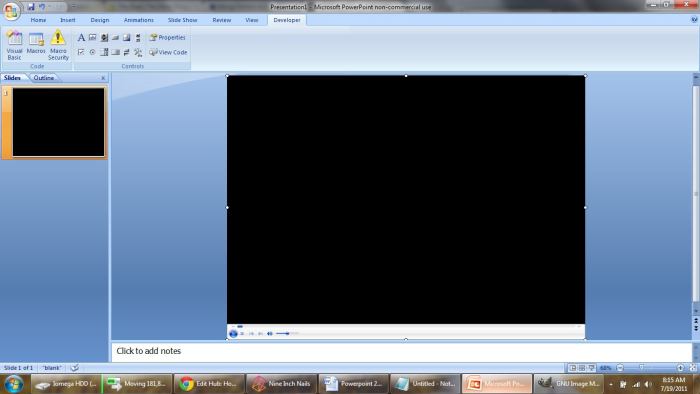The image size is (700, 394).
Task: Select the Option Button control icon
Action: pyautogui.click(x=92, y=52)
